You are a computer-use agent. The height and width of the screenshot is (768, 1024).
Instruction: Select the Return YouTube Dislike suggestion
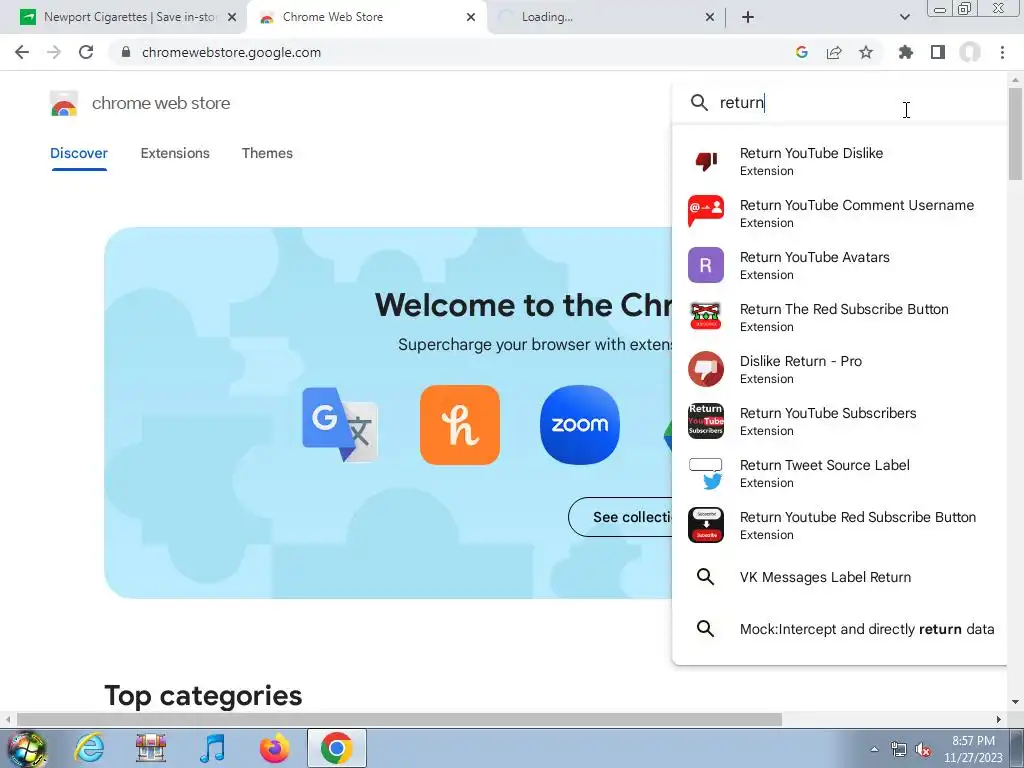pyautogui.click(x=839, y=161)
